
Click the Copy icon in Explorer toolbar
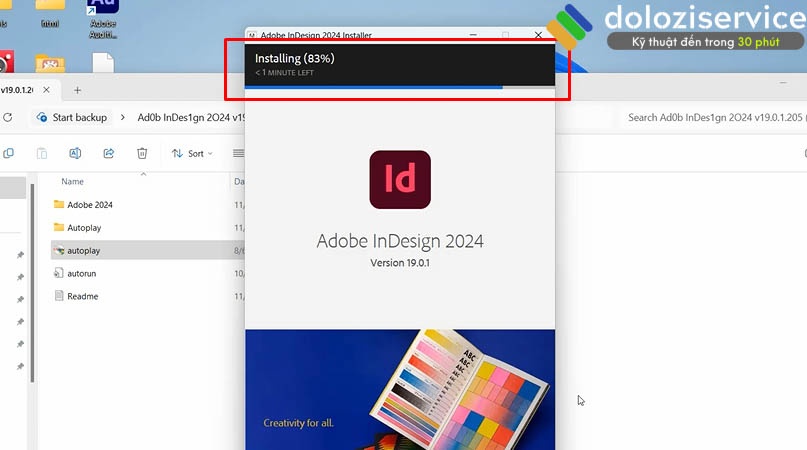tap(9, 153)
